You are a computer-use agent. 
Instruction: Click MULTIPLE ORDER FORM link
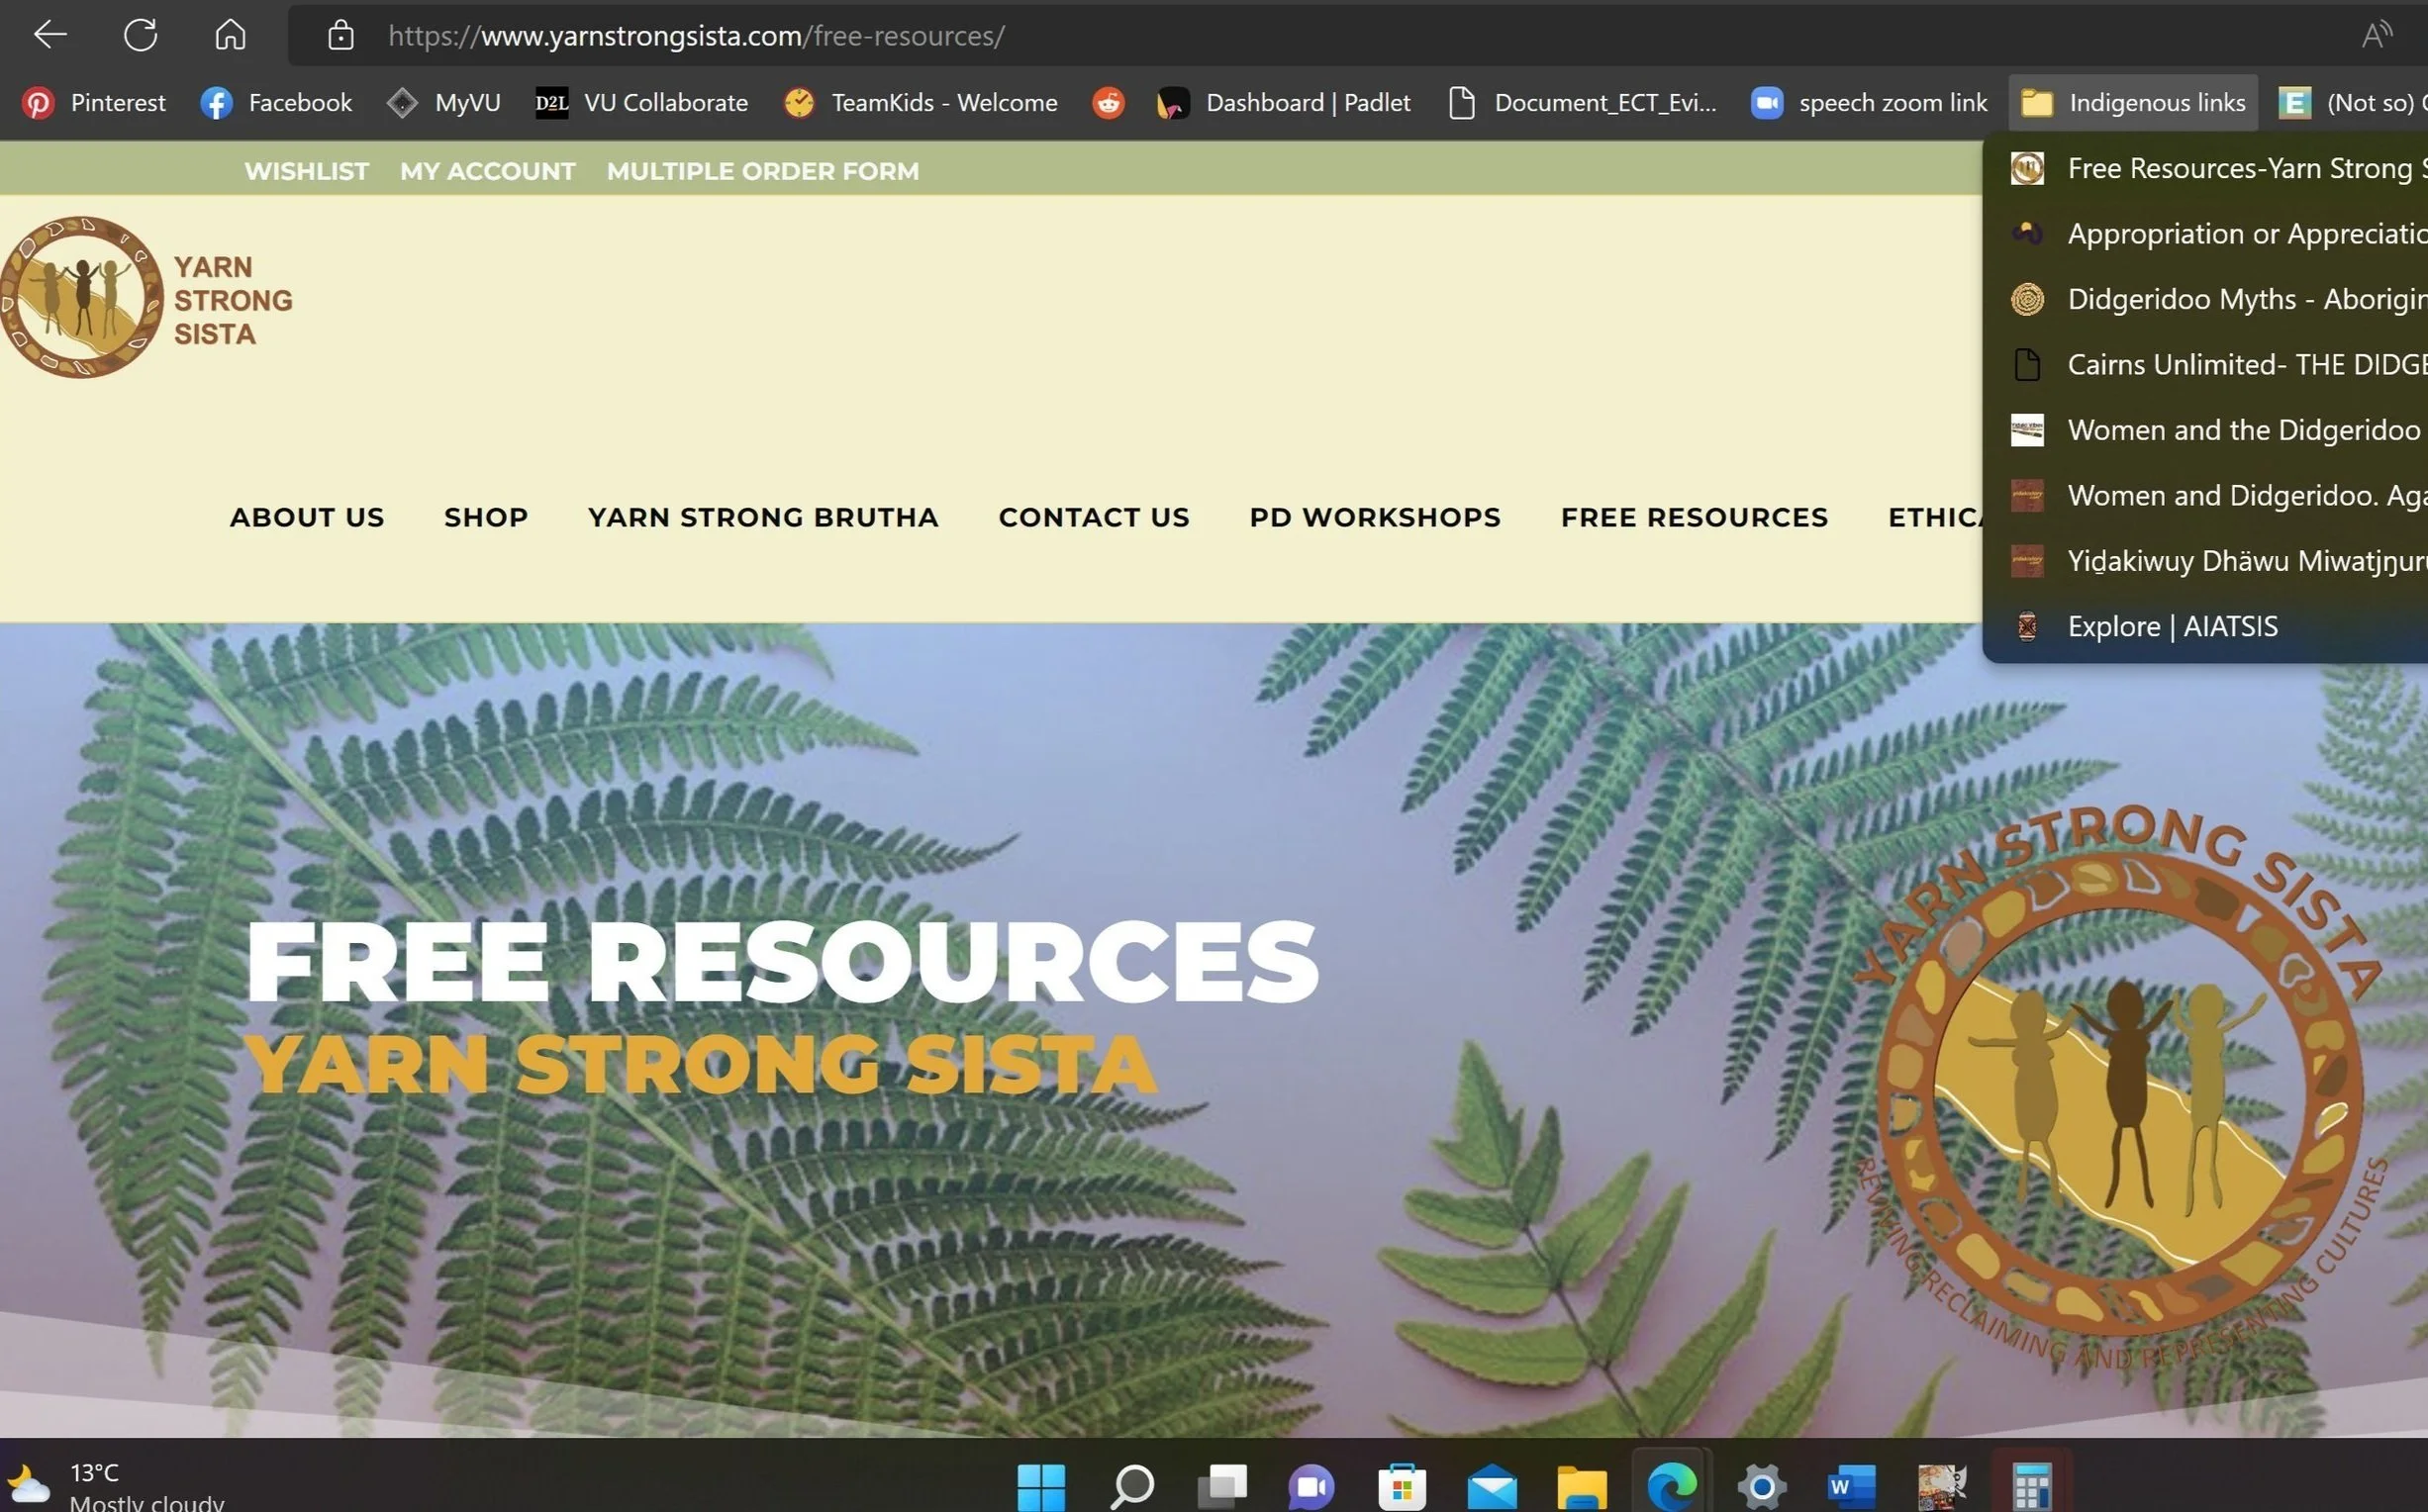[x=762, y=171]
